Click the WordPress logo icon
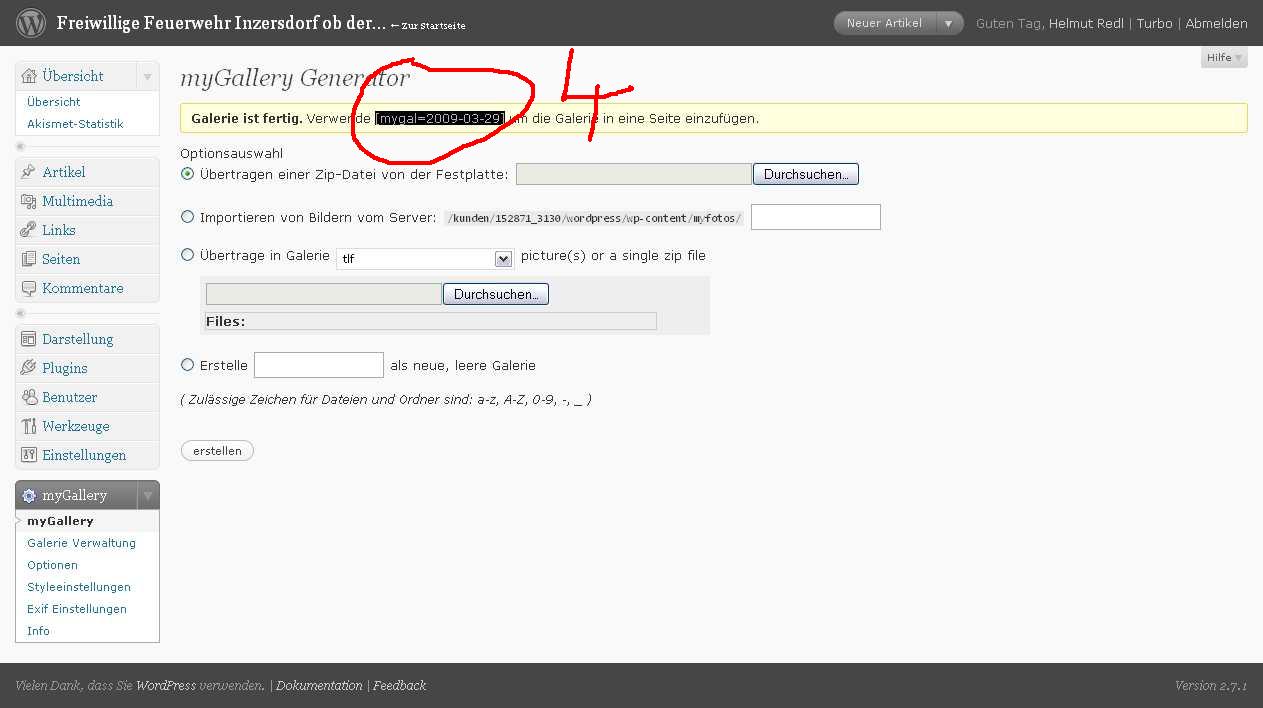The height and width of the screenshot is (708, 1263). pyautogui.click(x=31, y=23)
